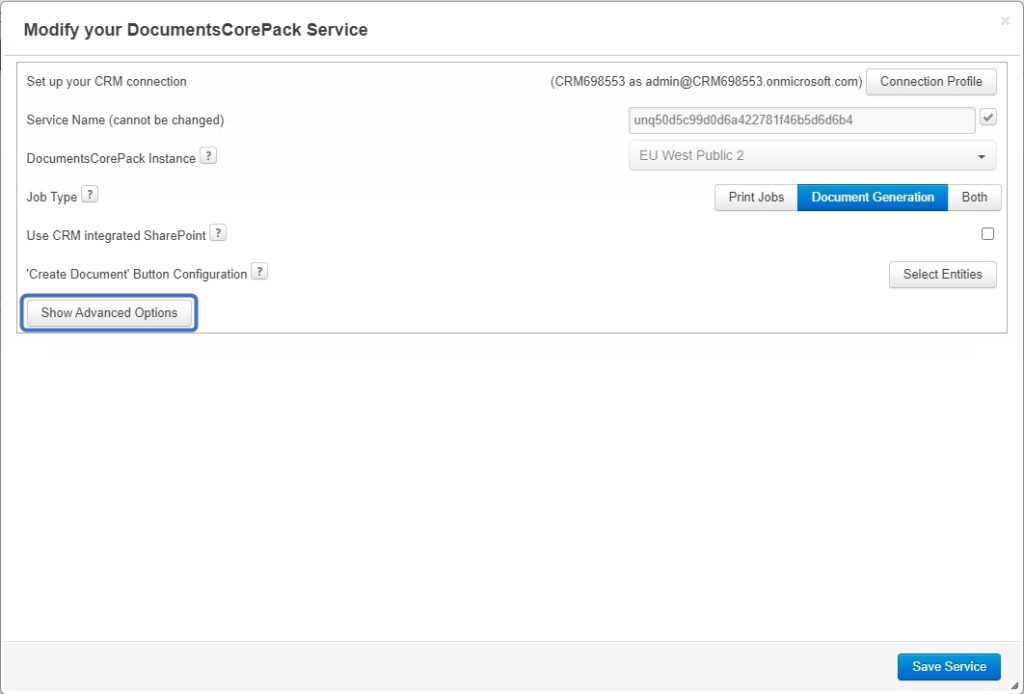Viewport: 1024px width, 694px height.
Task: Click Connection Profile button
Action: (931, 82)
